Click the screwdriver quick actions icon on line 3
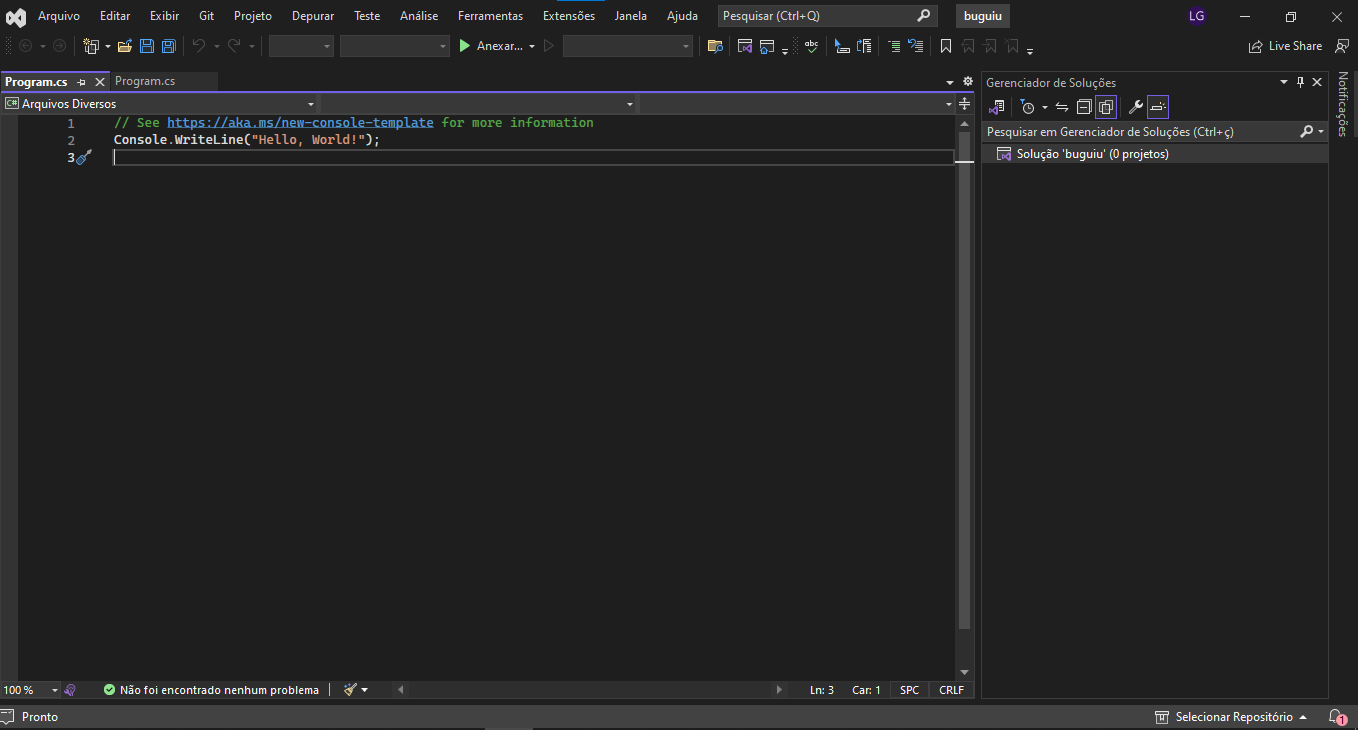Viewport: 1358px width, 730px height. [84, 157]
